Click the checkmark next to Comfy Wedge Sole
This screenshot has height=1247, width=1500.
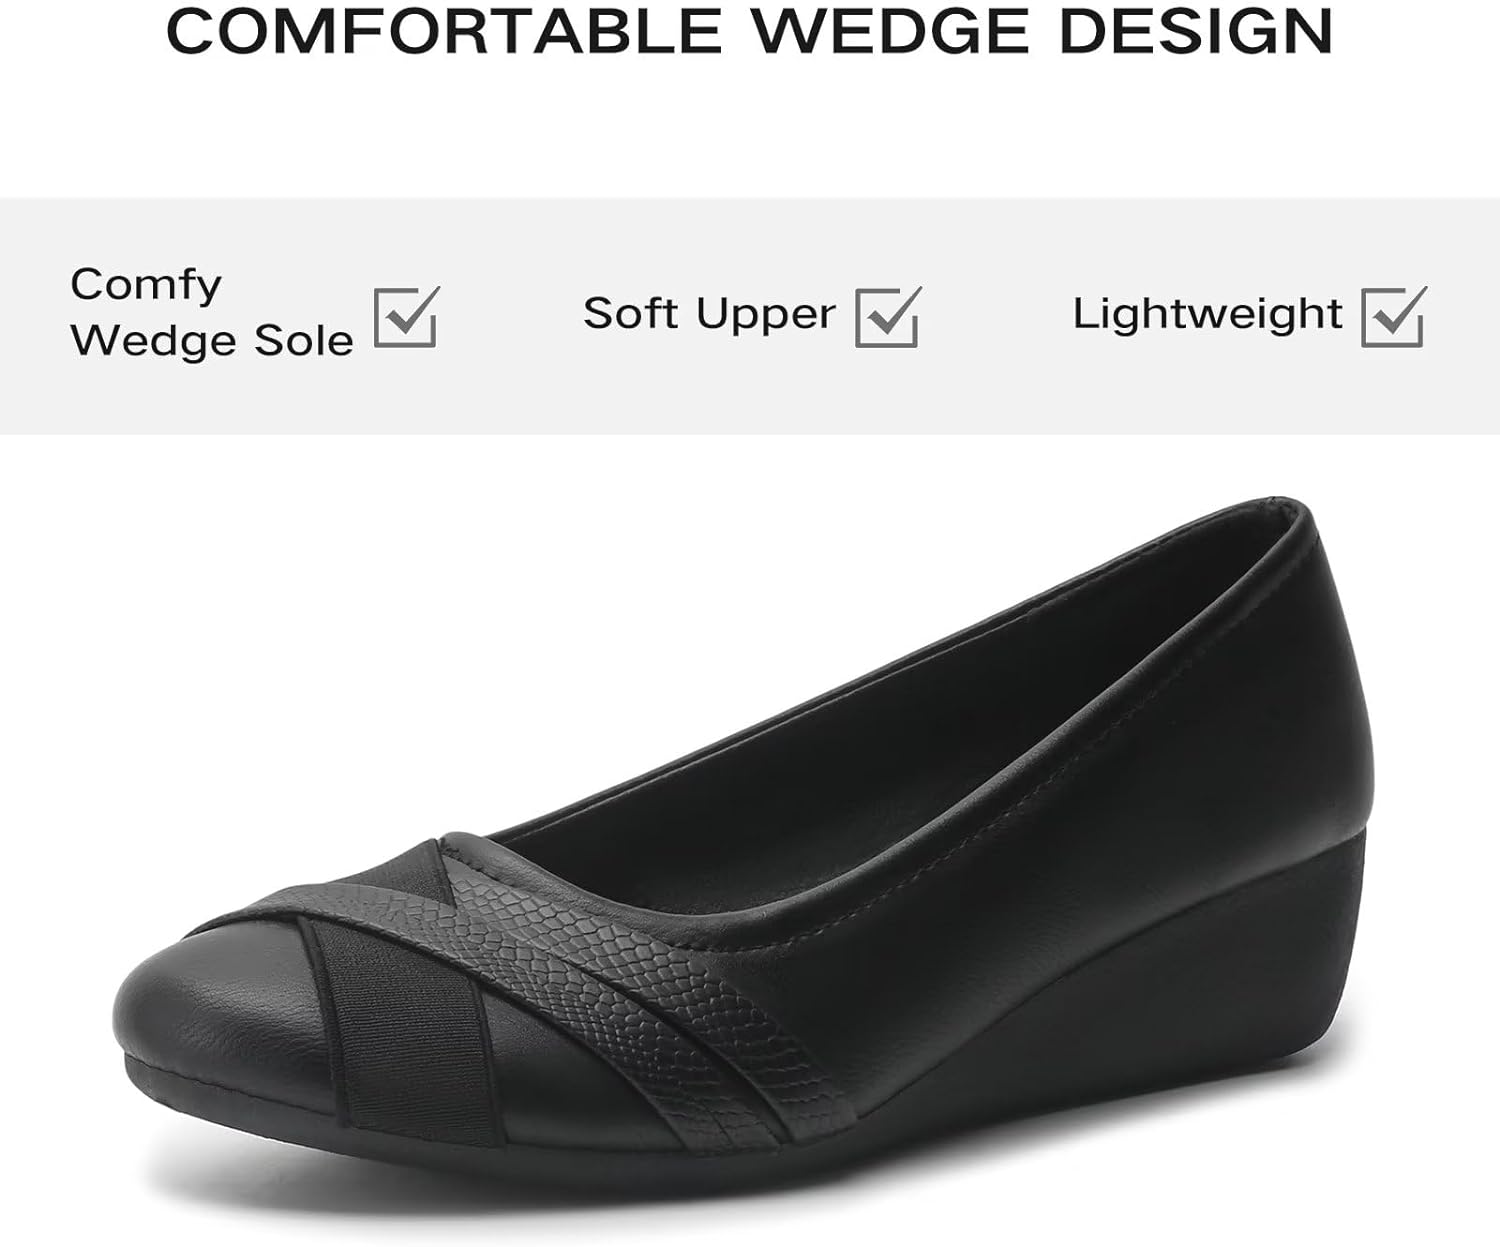[x=406, y=317]
